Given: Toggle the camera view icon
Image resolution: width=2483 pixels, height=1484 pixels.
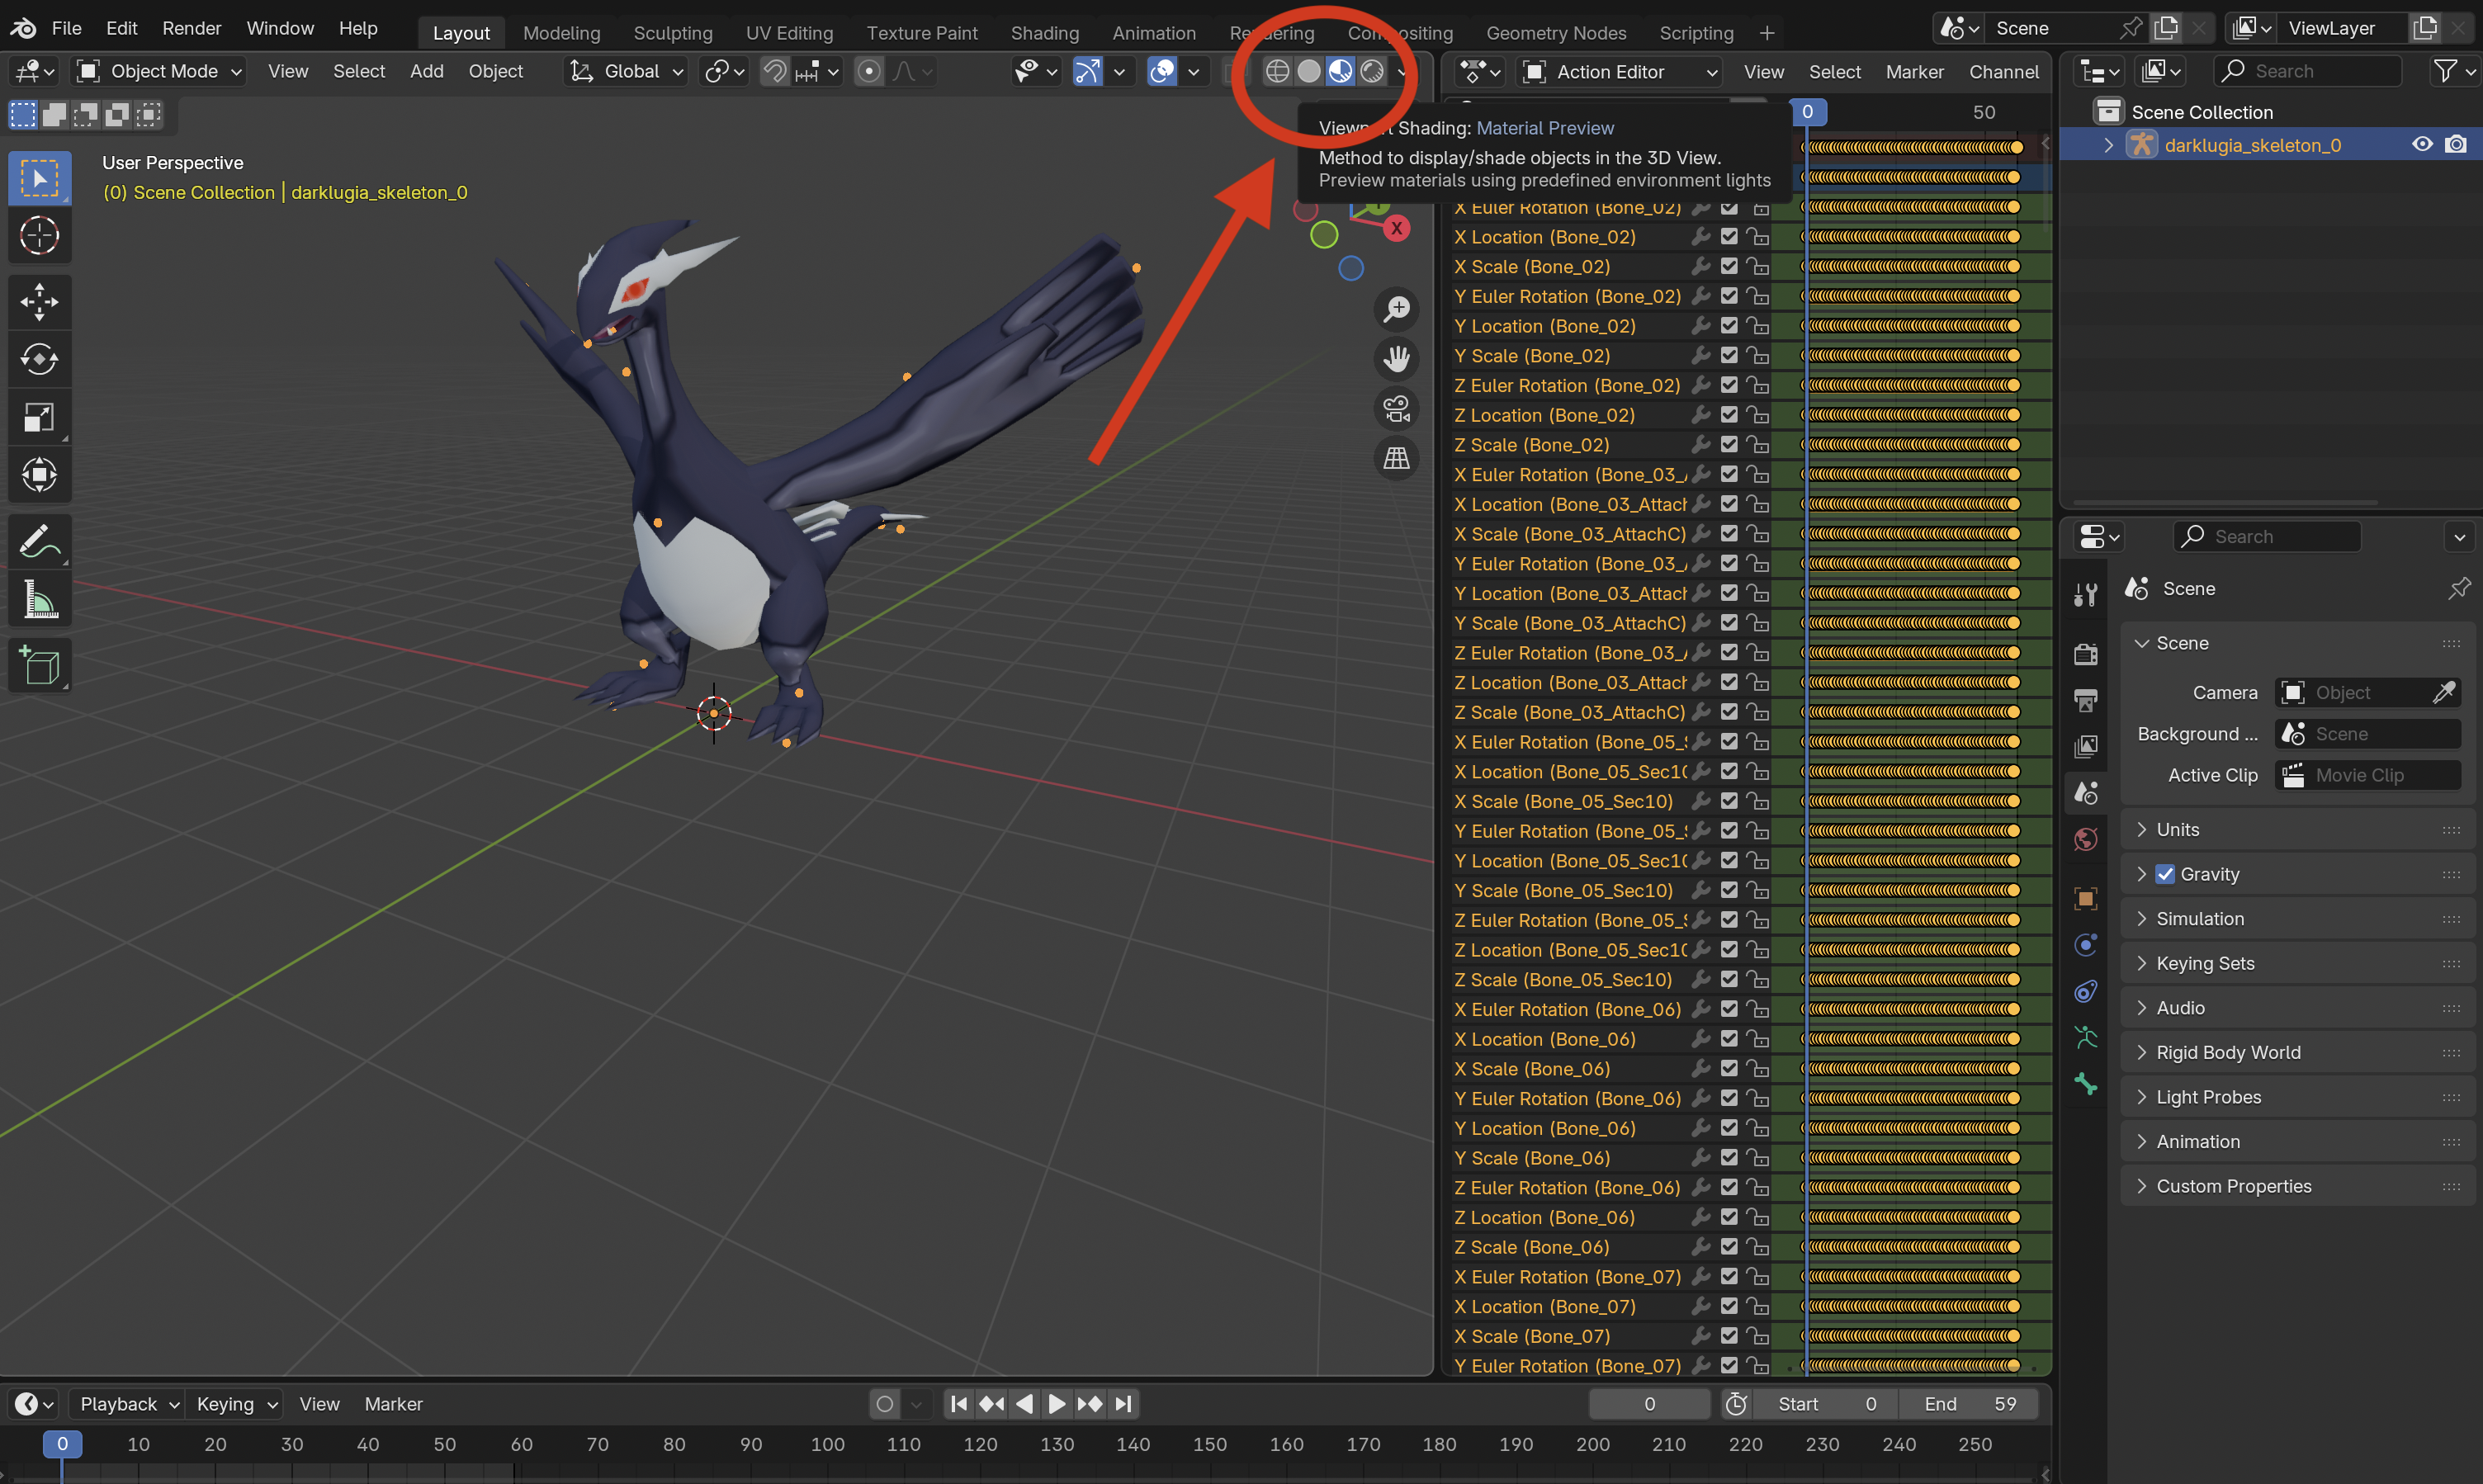Looking at the screenshot, I should [x=1396, y=408].
